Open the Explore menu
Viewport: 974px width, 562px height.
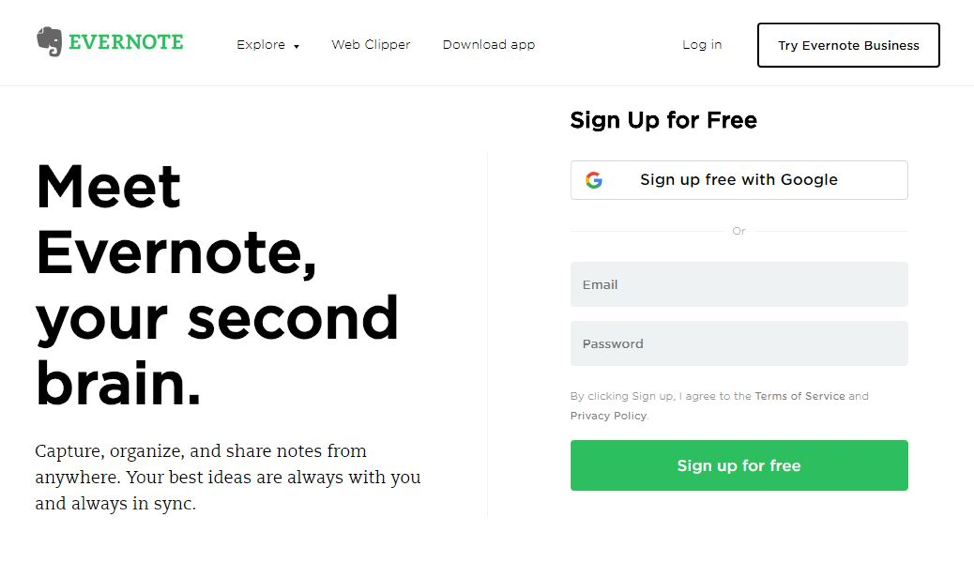(x=268, y=45)
